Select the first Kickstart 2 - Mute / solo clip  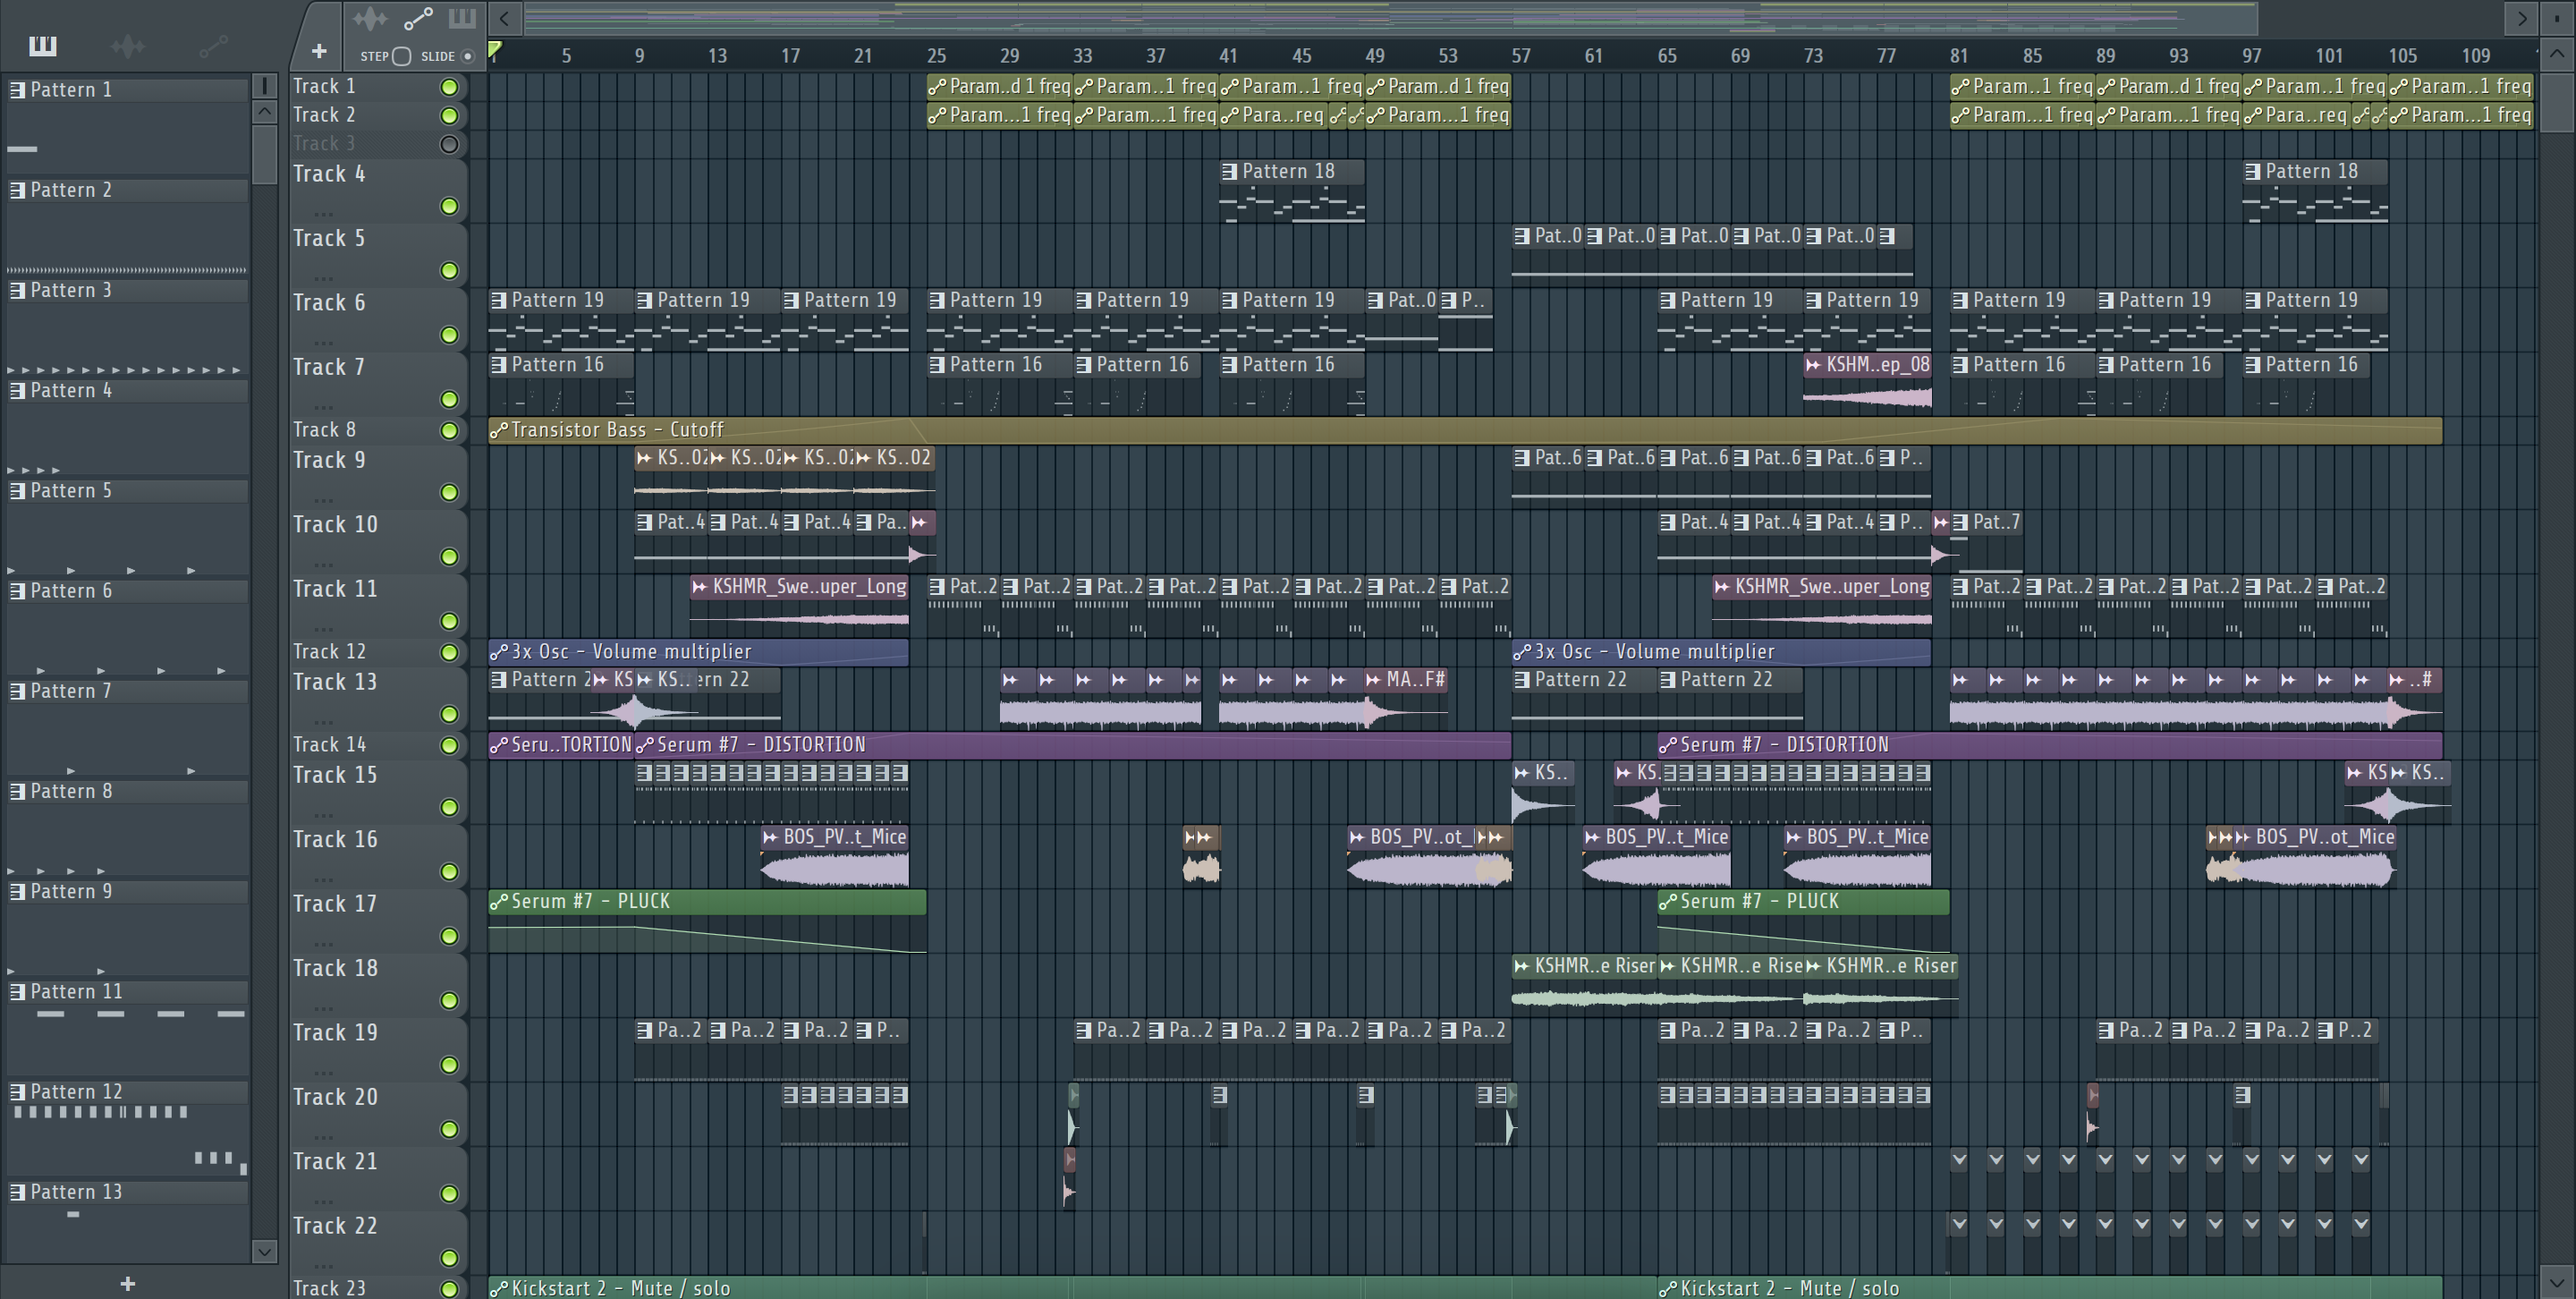(x=1072, y=1289)
